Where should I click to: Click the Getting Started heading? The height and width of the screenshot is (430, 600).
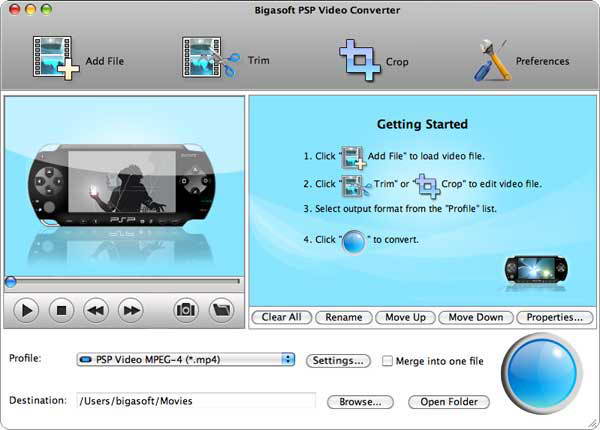(422, 124)
